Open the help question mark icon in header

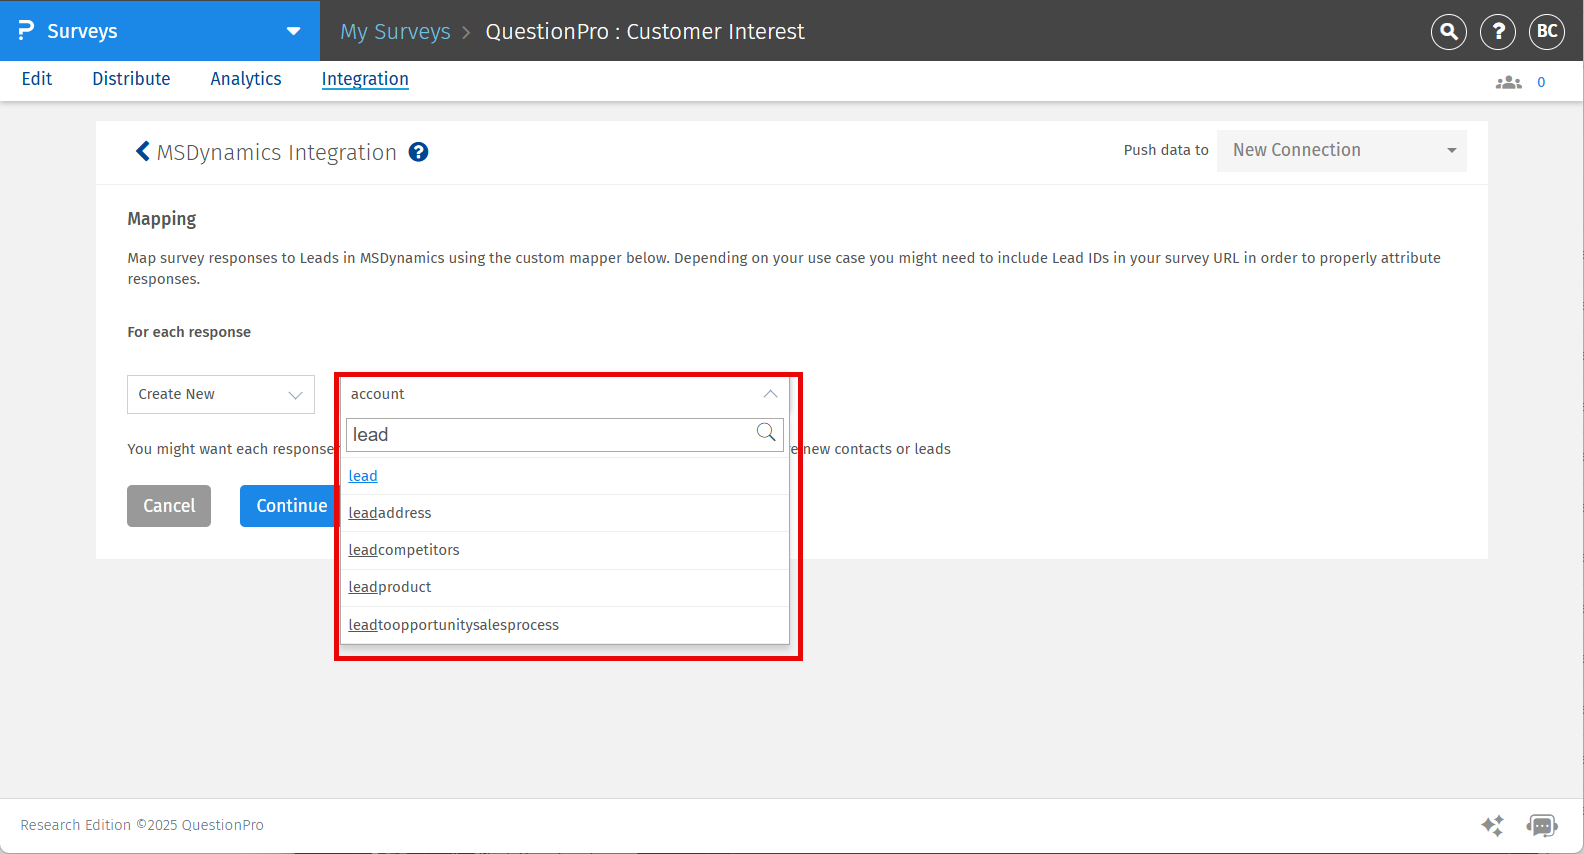[1497, 32]
